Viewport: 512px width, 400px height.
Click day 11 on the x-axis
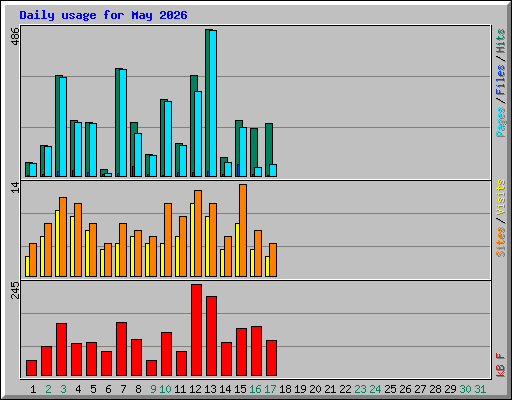pos(180,389)
